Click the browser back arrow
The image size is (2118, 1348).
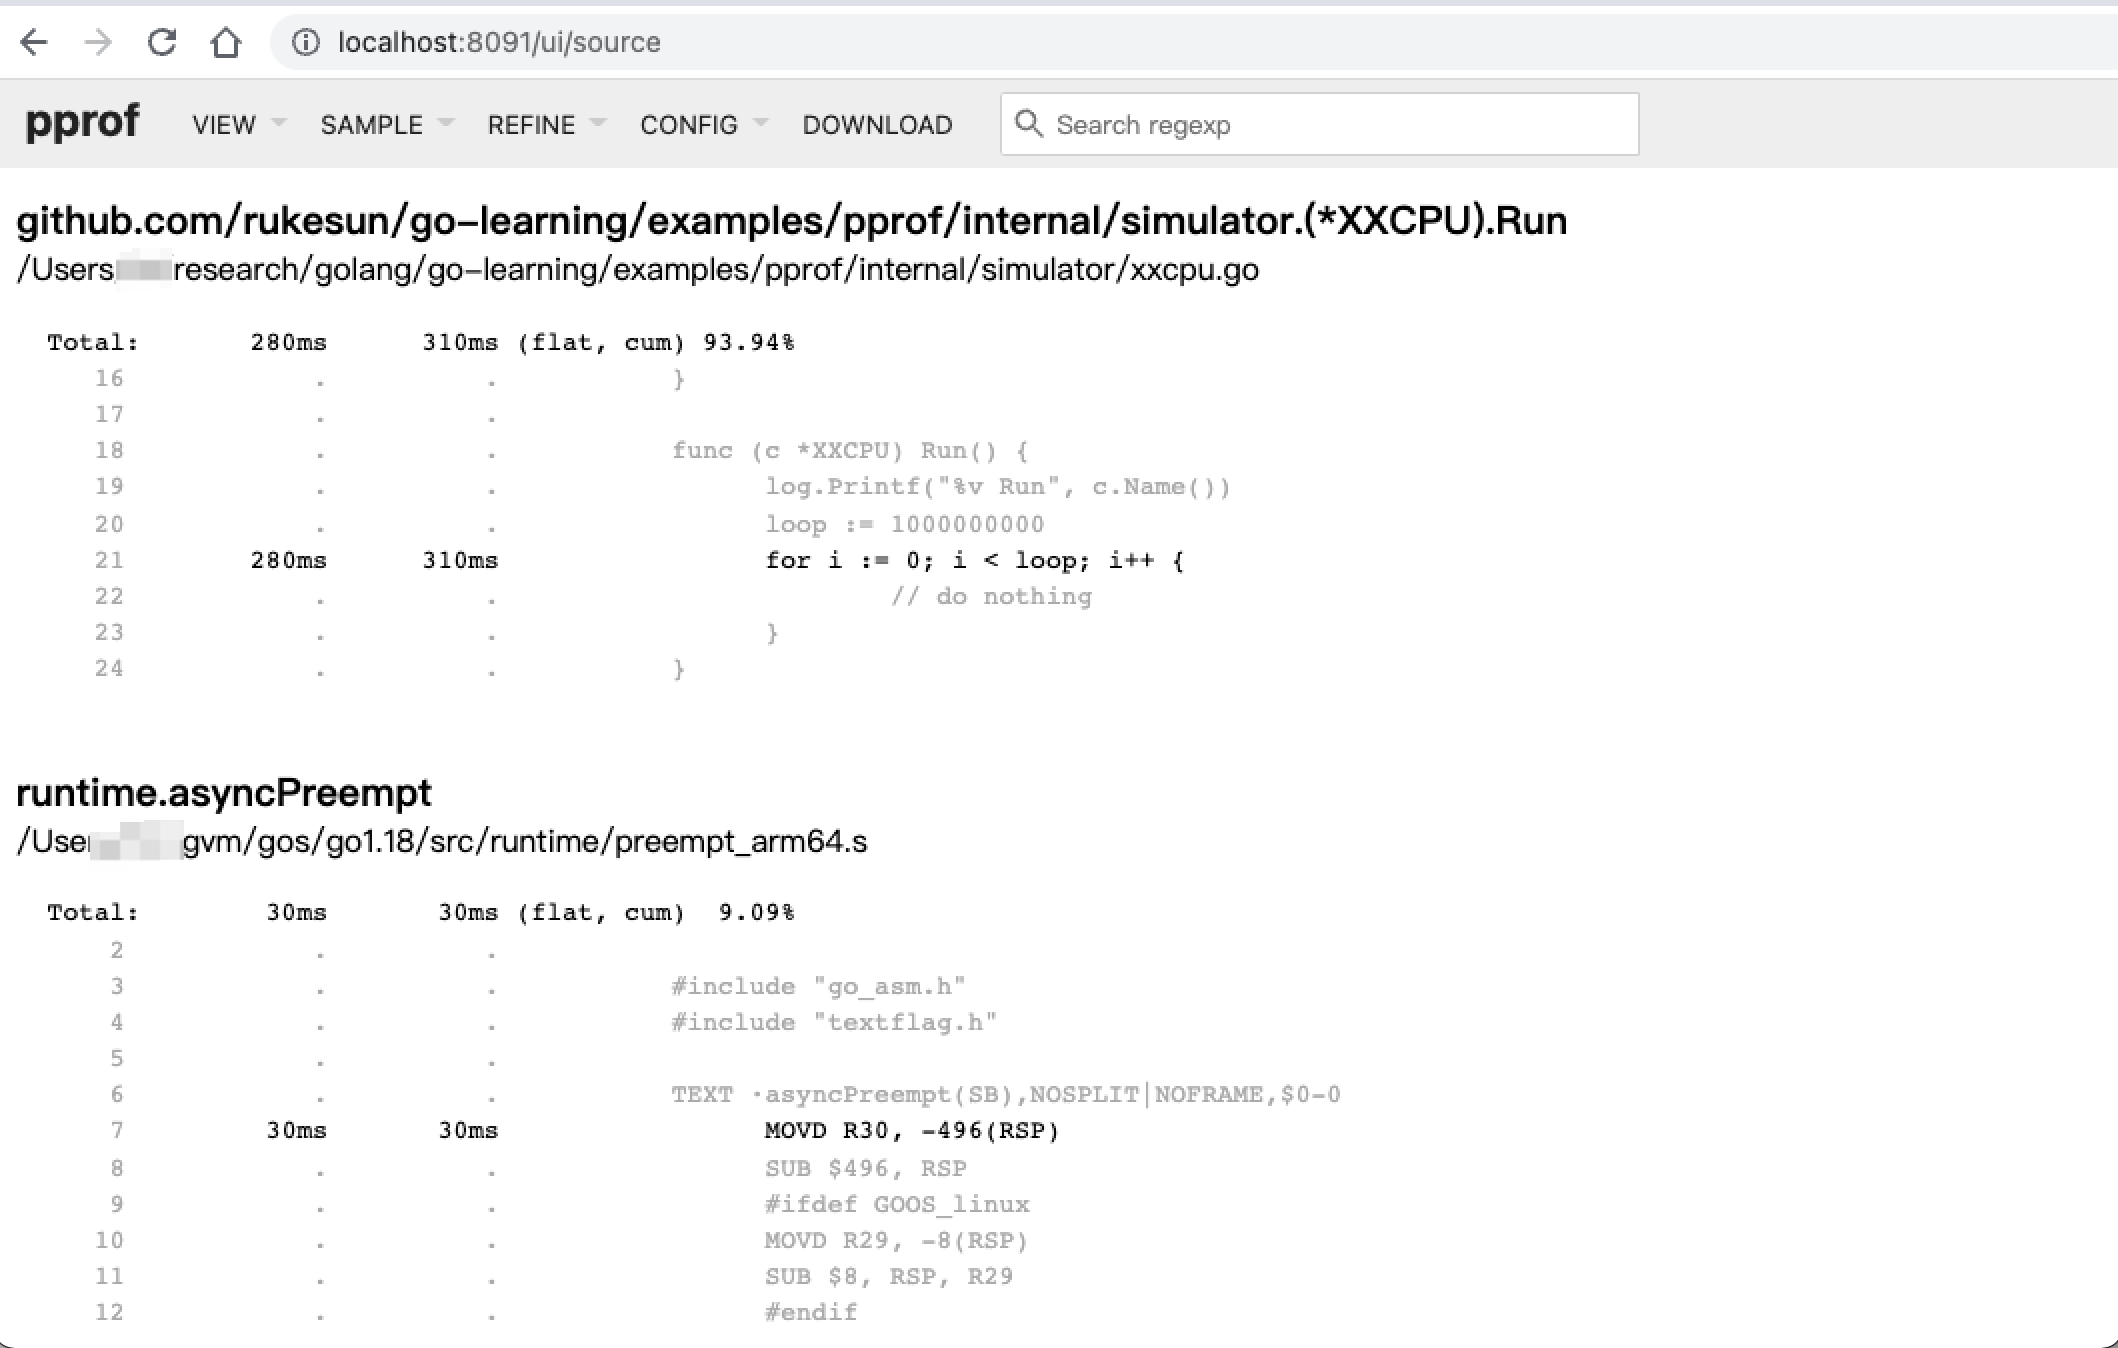(34, 42)
